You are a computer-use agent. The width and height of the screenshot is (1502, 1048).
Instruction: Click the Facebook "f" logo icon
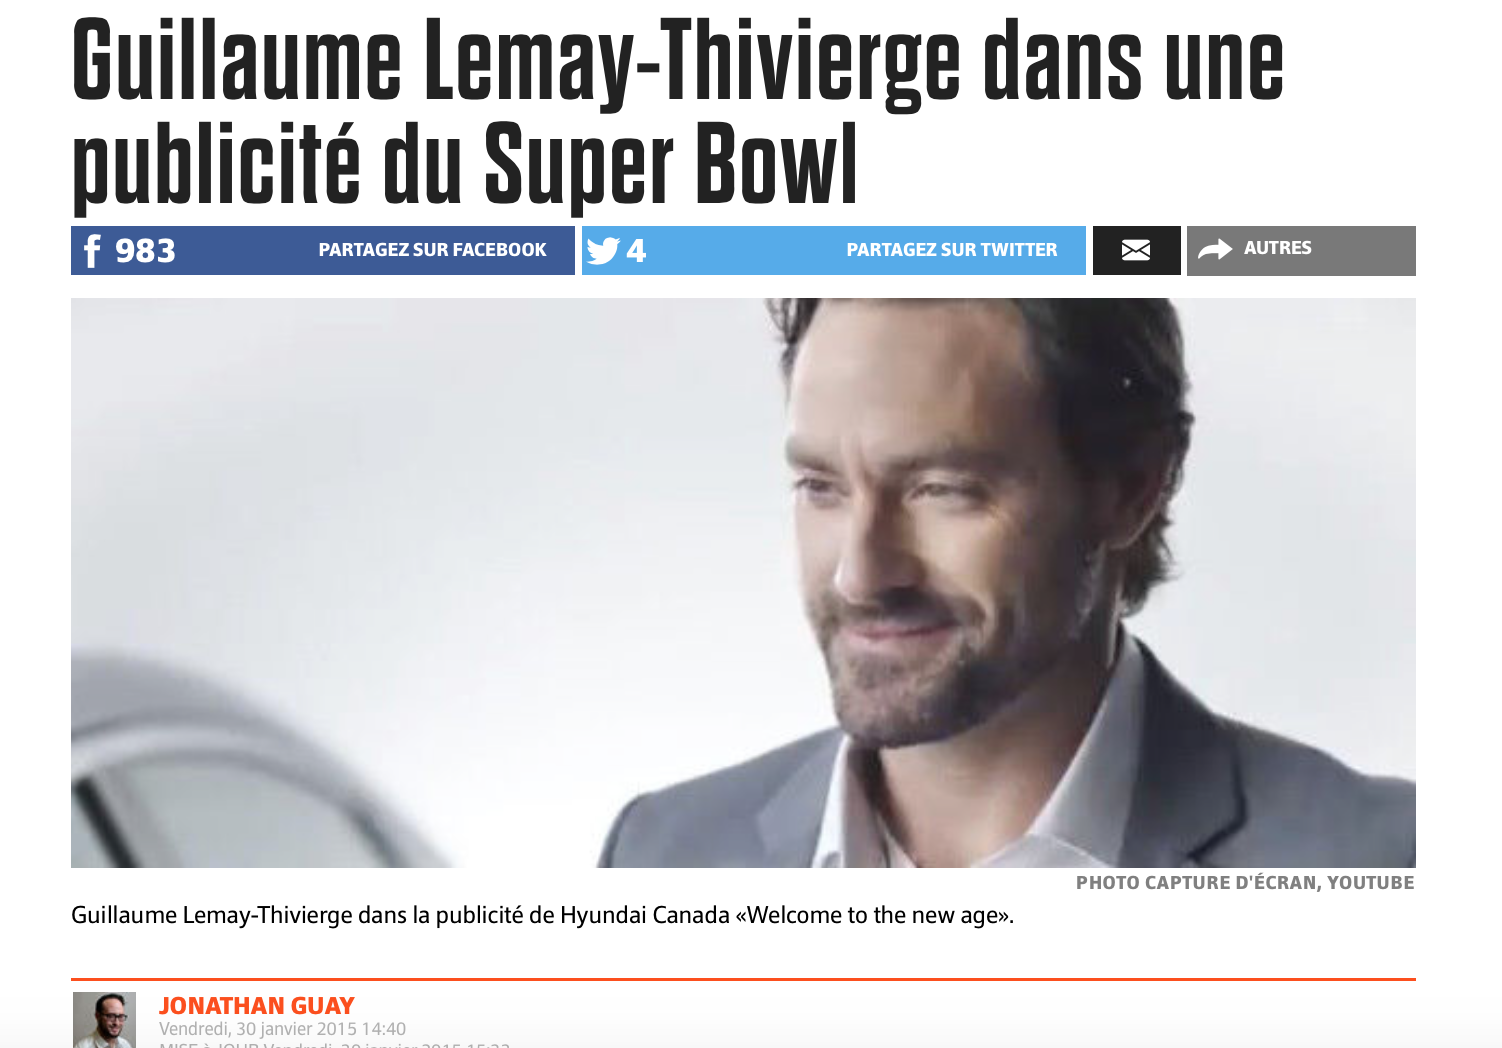[92, 251]
